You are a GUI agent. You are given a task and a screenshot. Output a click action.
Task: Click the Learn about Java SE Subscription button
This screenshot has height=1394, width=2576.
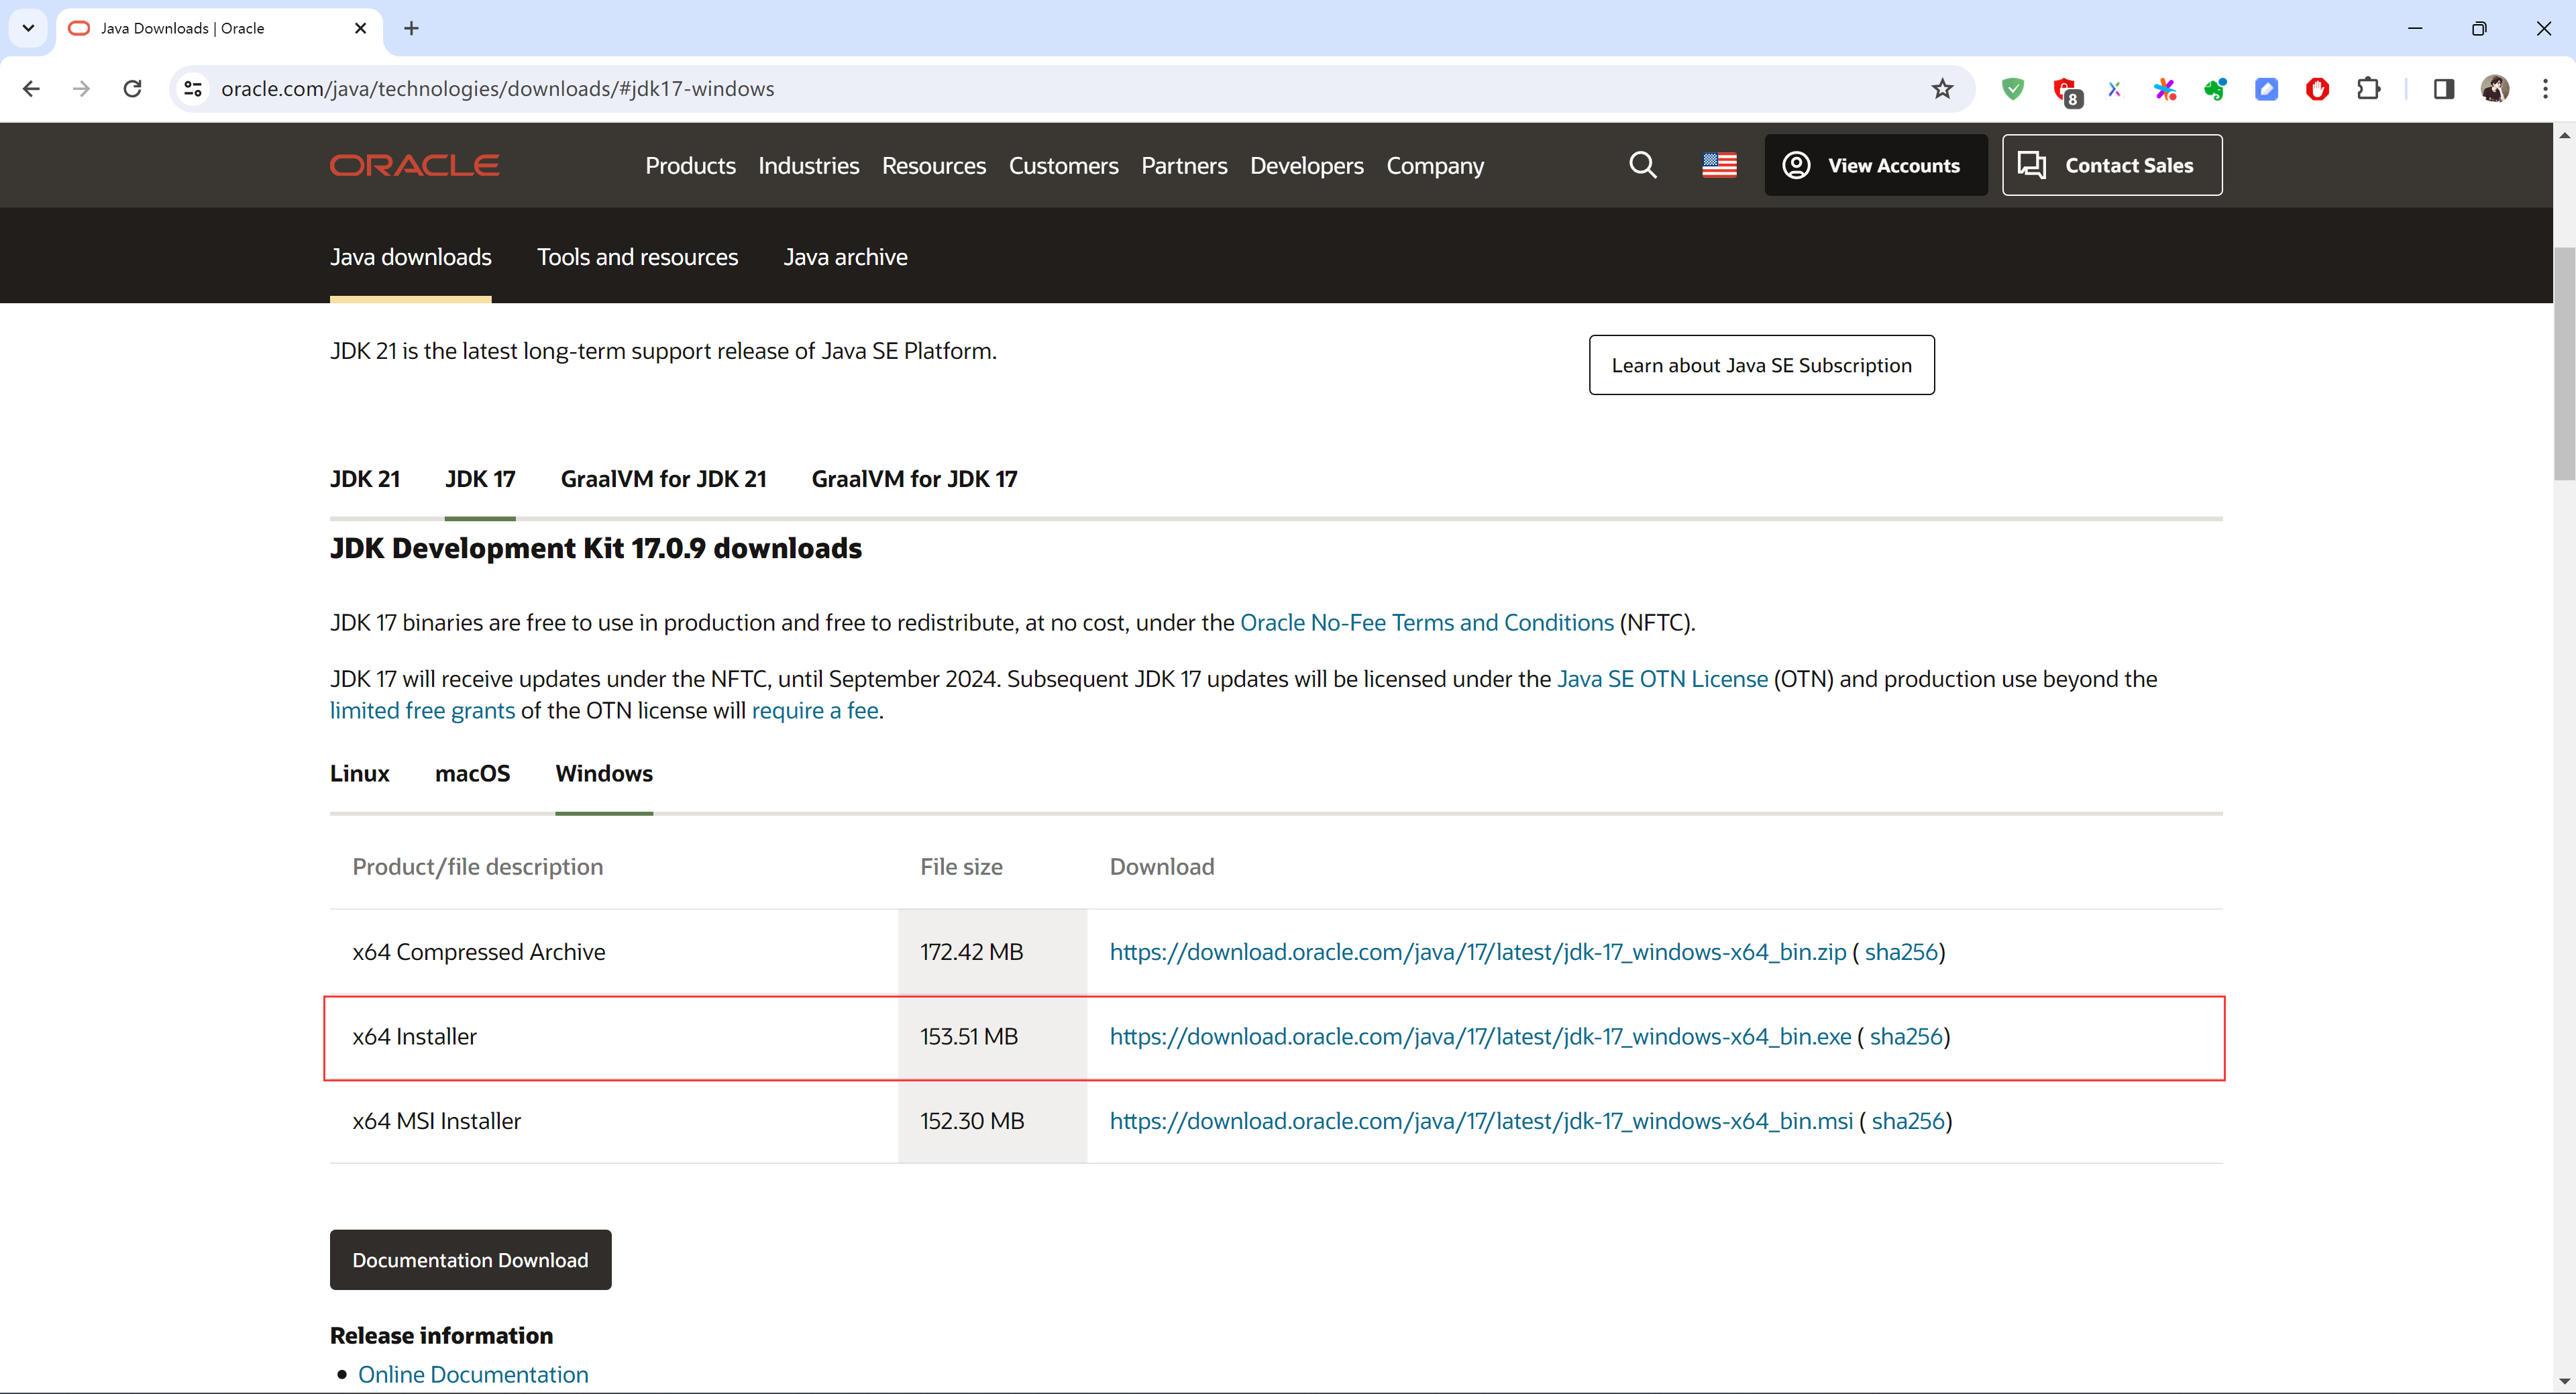click(1761, 364)
